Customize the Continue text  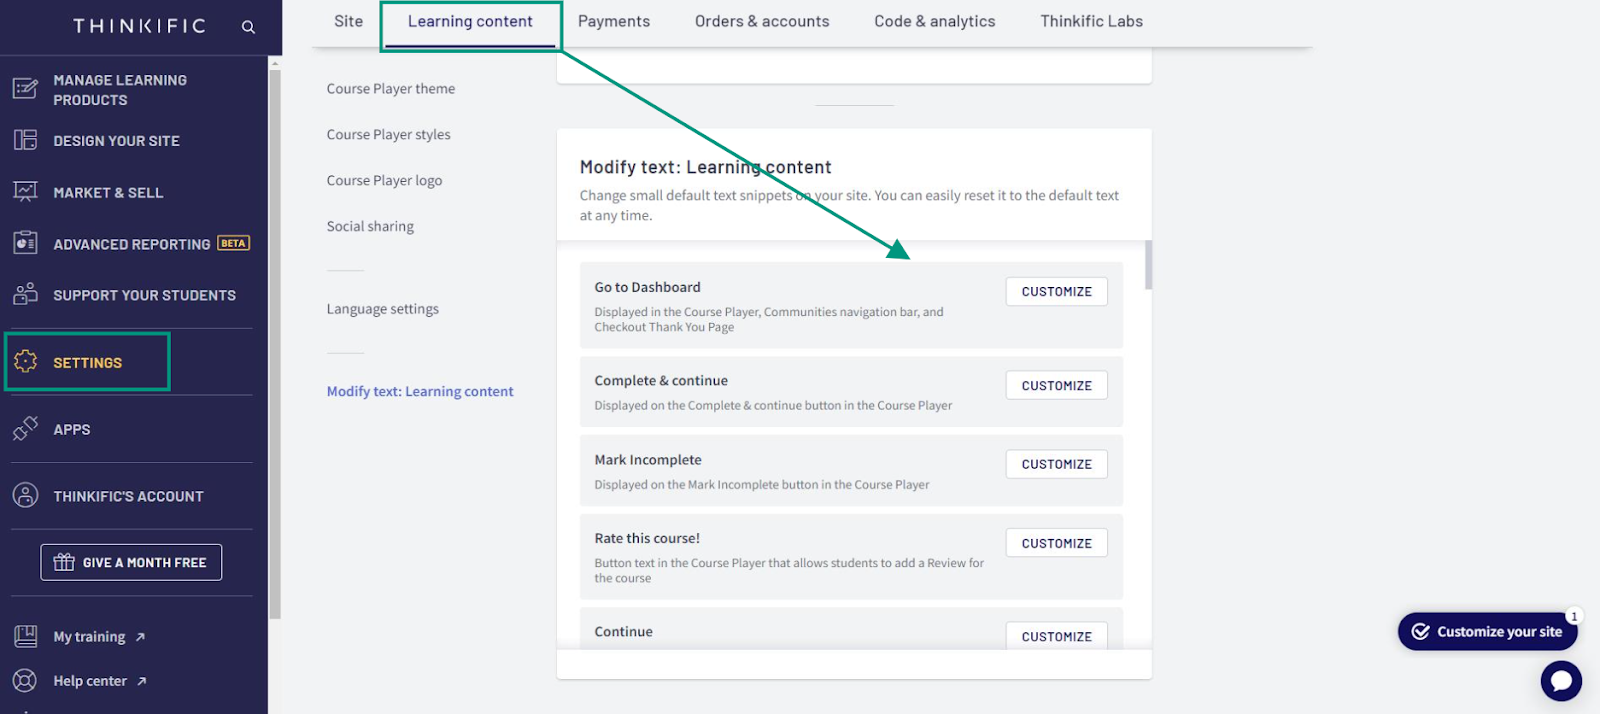pos(1056,636)
